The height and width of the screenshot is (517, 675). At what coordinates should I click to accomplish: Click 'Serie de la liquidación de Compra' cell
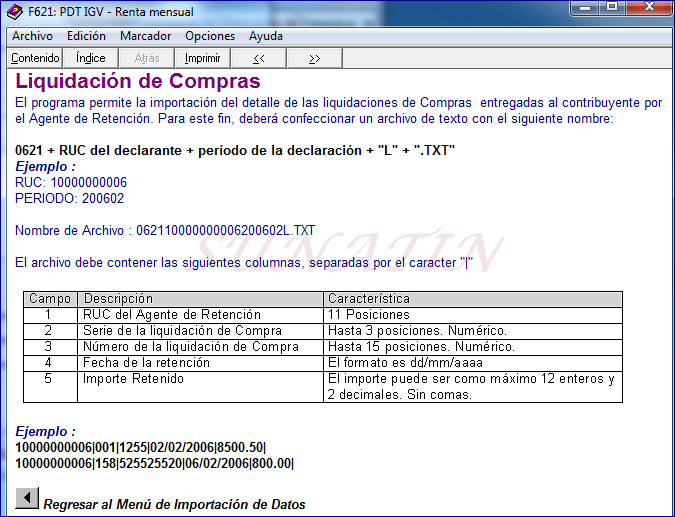[x=201, y=331]
